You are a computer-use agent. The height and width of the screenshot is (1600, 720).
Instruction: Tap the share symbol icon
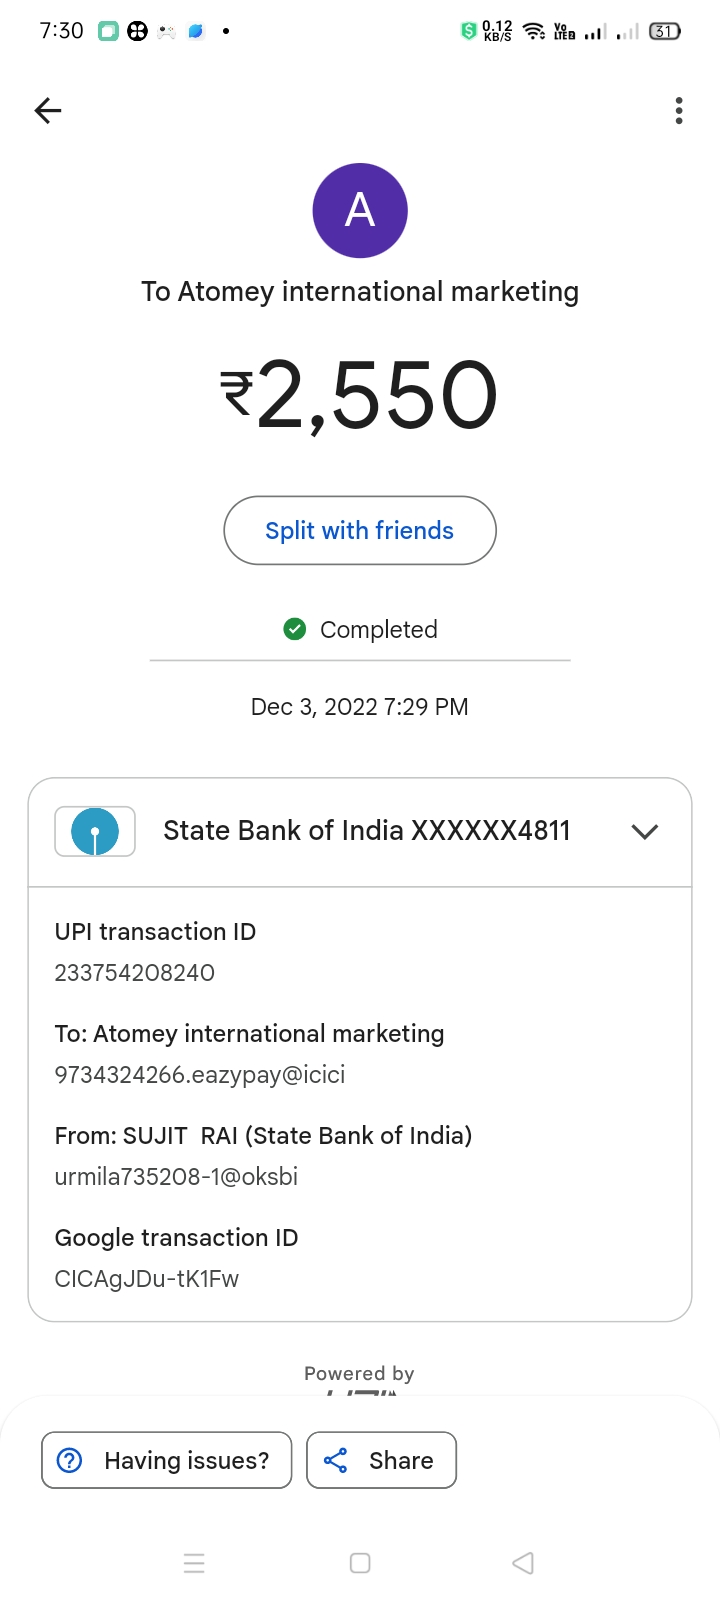(336, 1460)
